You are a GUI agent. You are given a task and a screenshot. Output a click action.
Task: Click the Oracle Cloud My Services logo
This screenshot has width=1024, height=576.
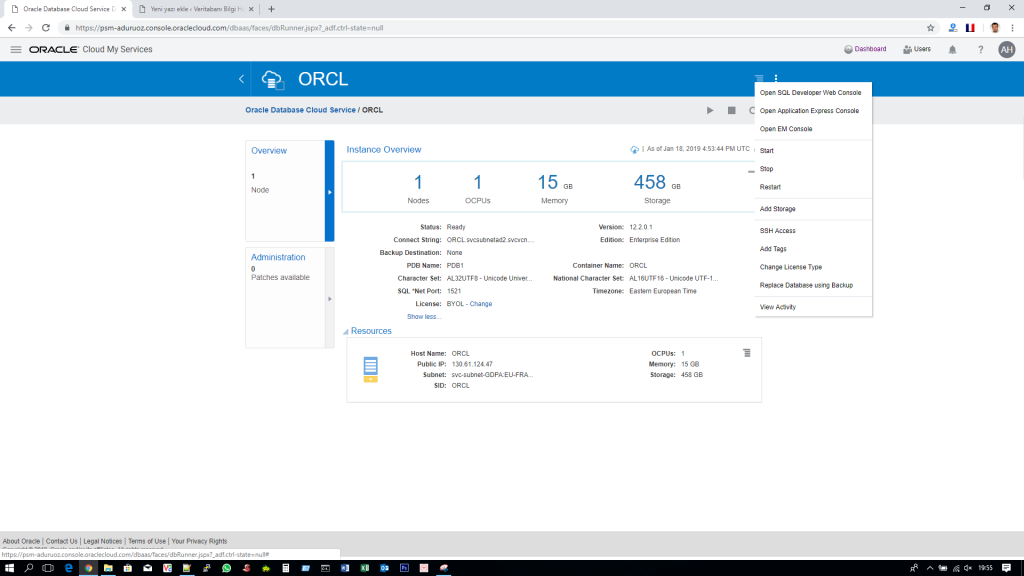(91, 50)
